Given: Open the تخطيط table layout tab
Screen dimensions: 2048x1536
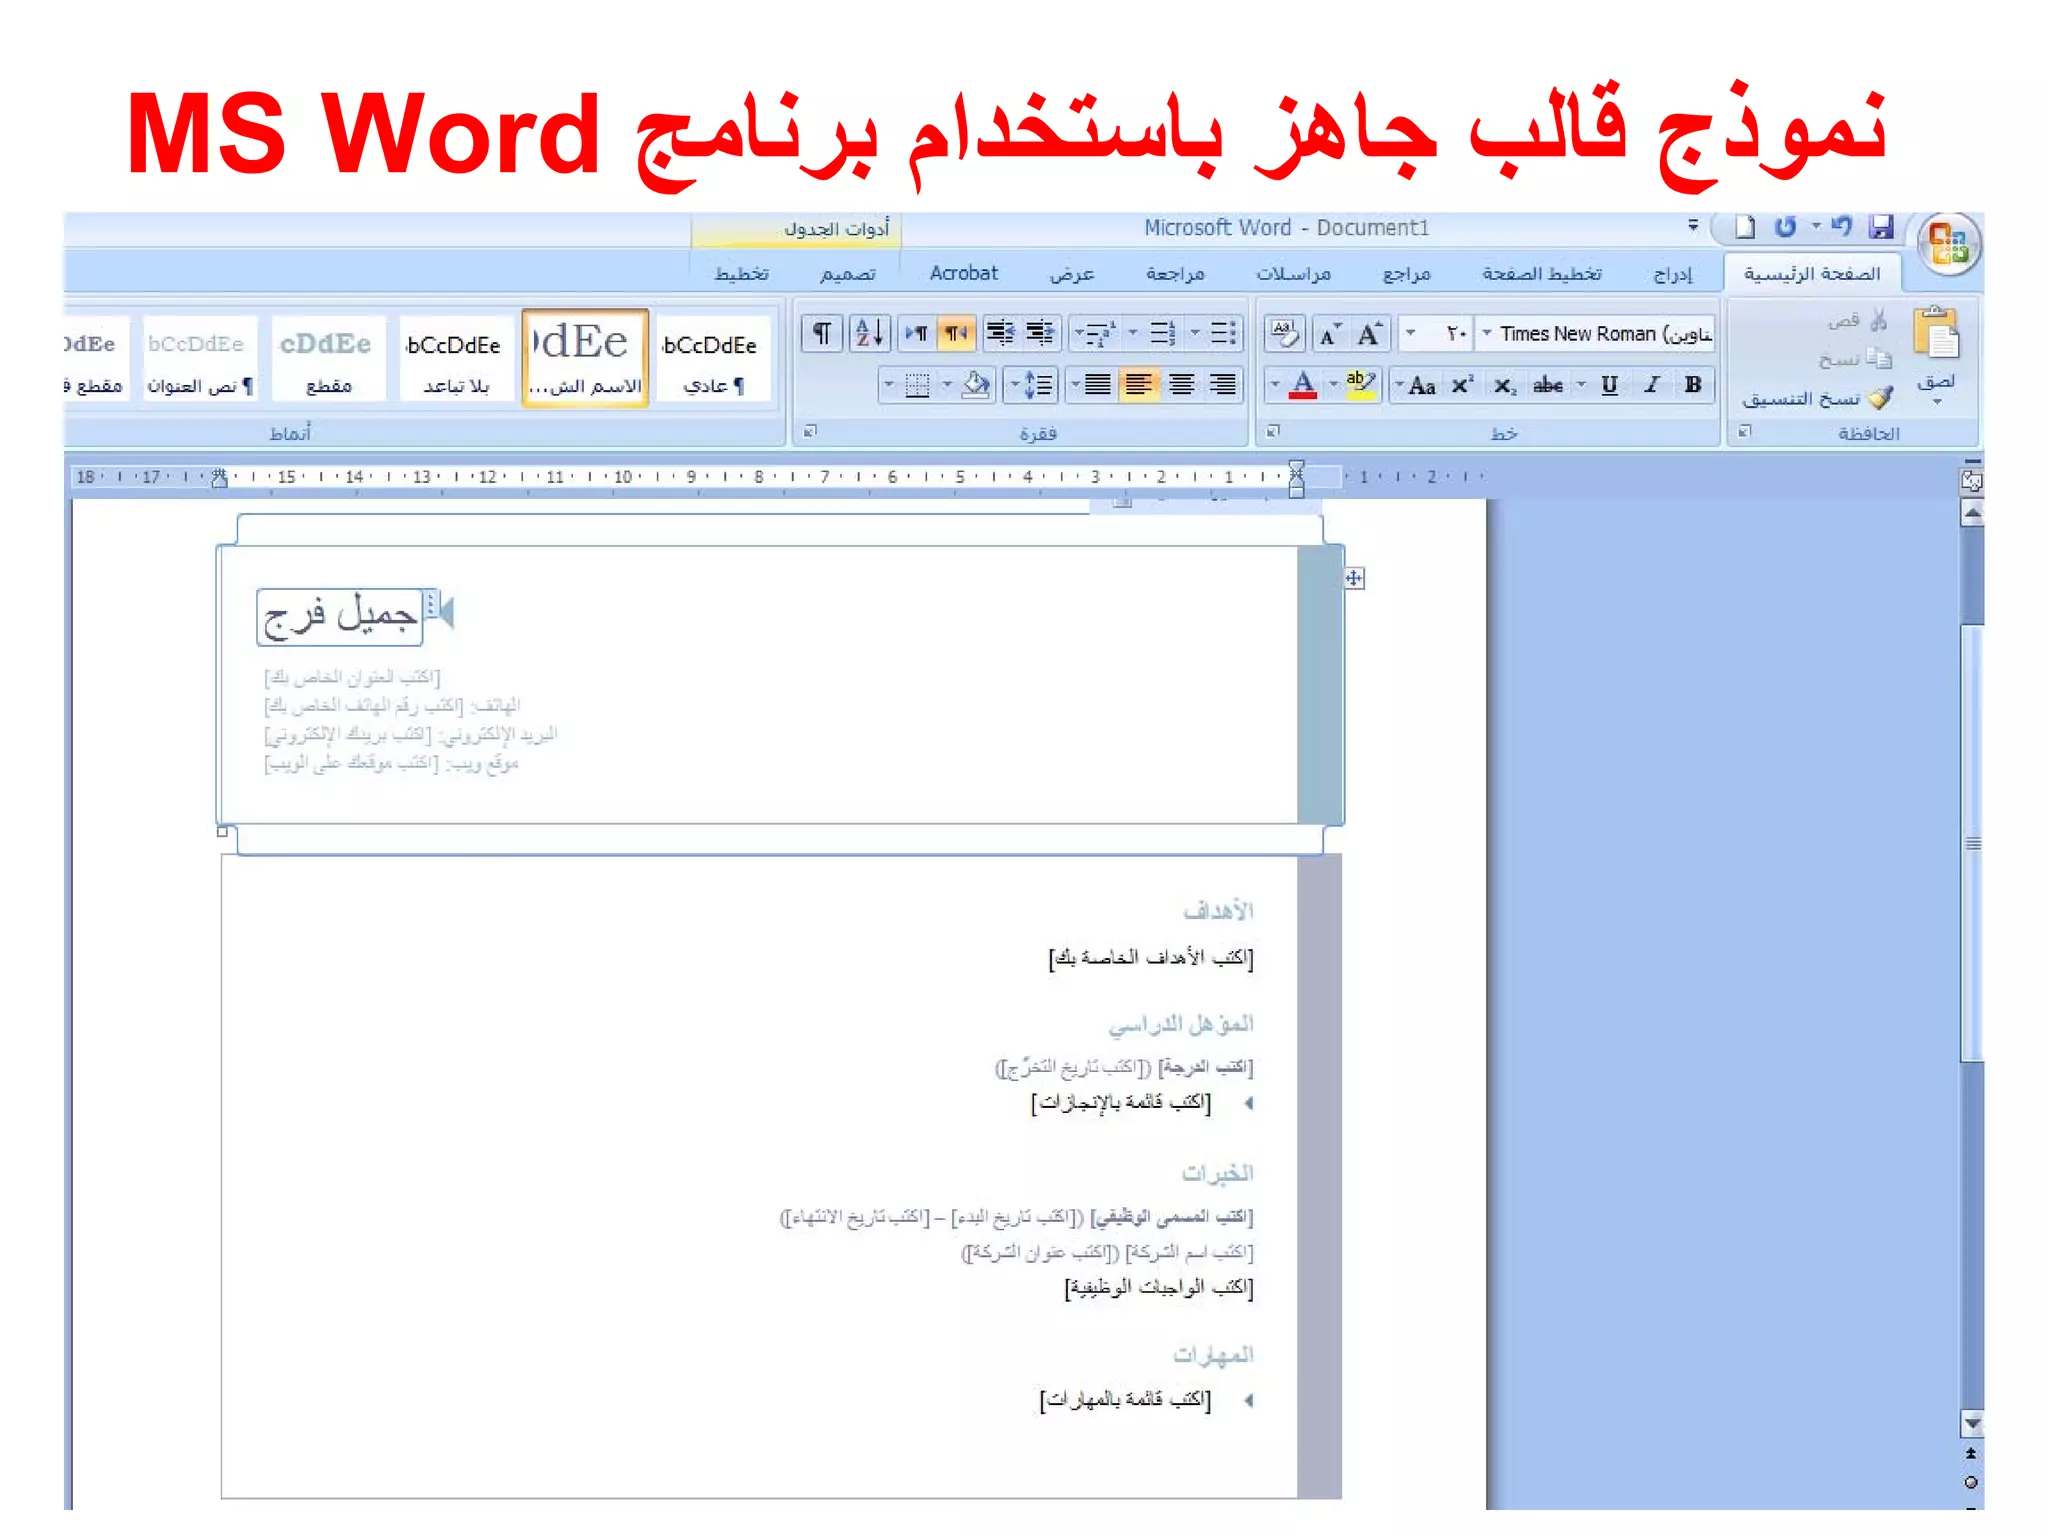Looking at the screenshot, I should click(x=742, y=274).
